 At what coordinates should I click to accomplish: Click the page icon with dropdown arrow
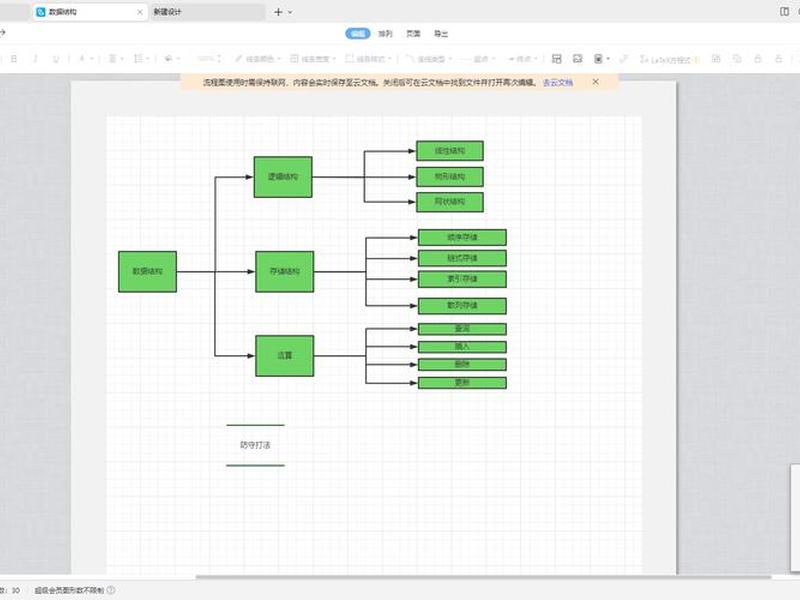coord(602,59)
